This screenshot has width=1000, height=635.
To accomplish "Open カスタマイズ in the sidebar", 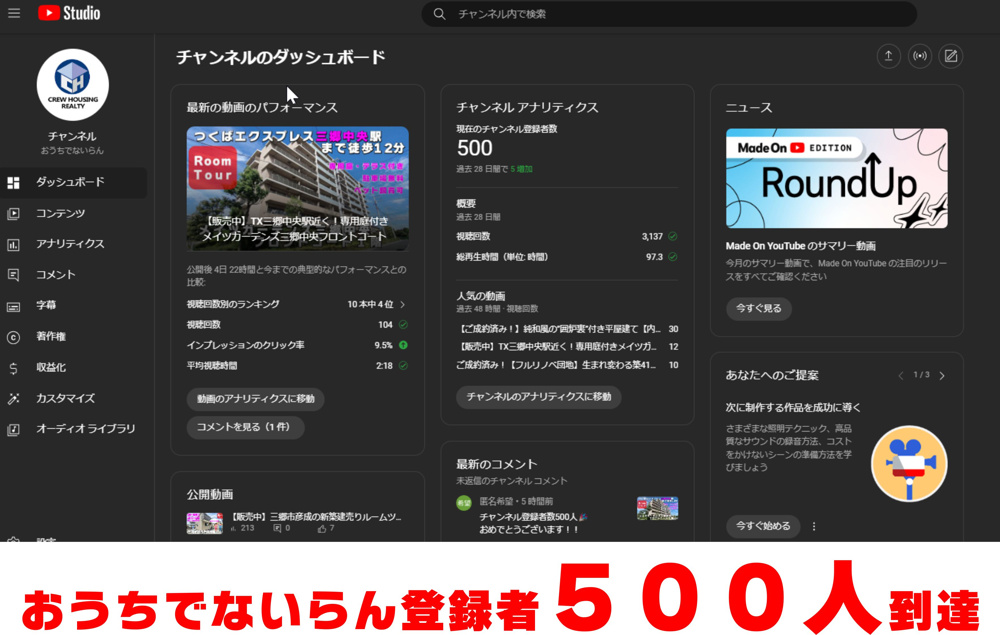I will (x=62, y=399).
